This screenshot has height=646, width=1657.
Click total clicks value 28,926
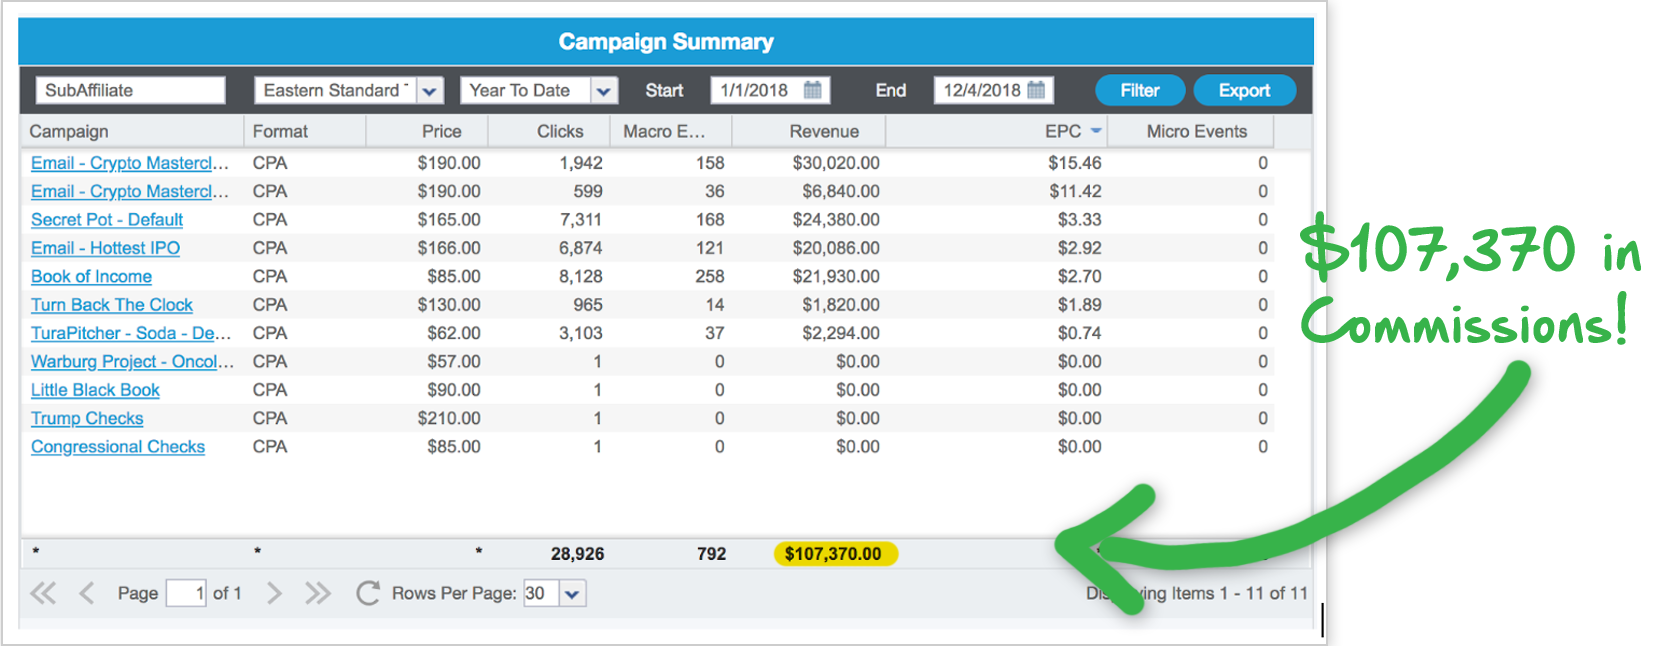click(x=577, y=554)
